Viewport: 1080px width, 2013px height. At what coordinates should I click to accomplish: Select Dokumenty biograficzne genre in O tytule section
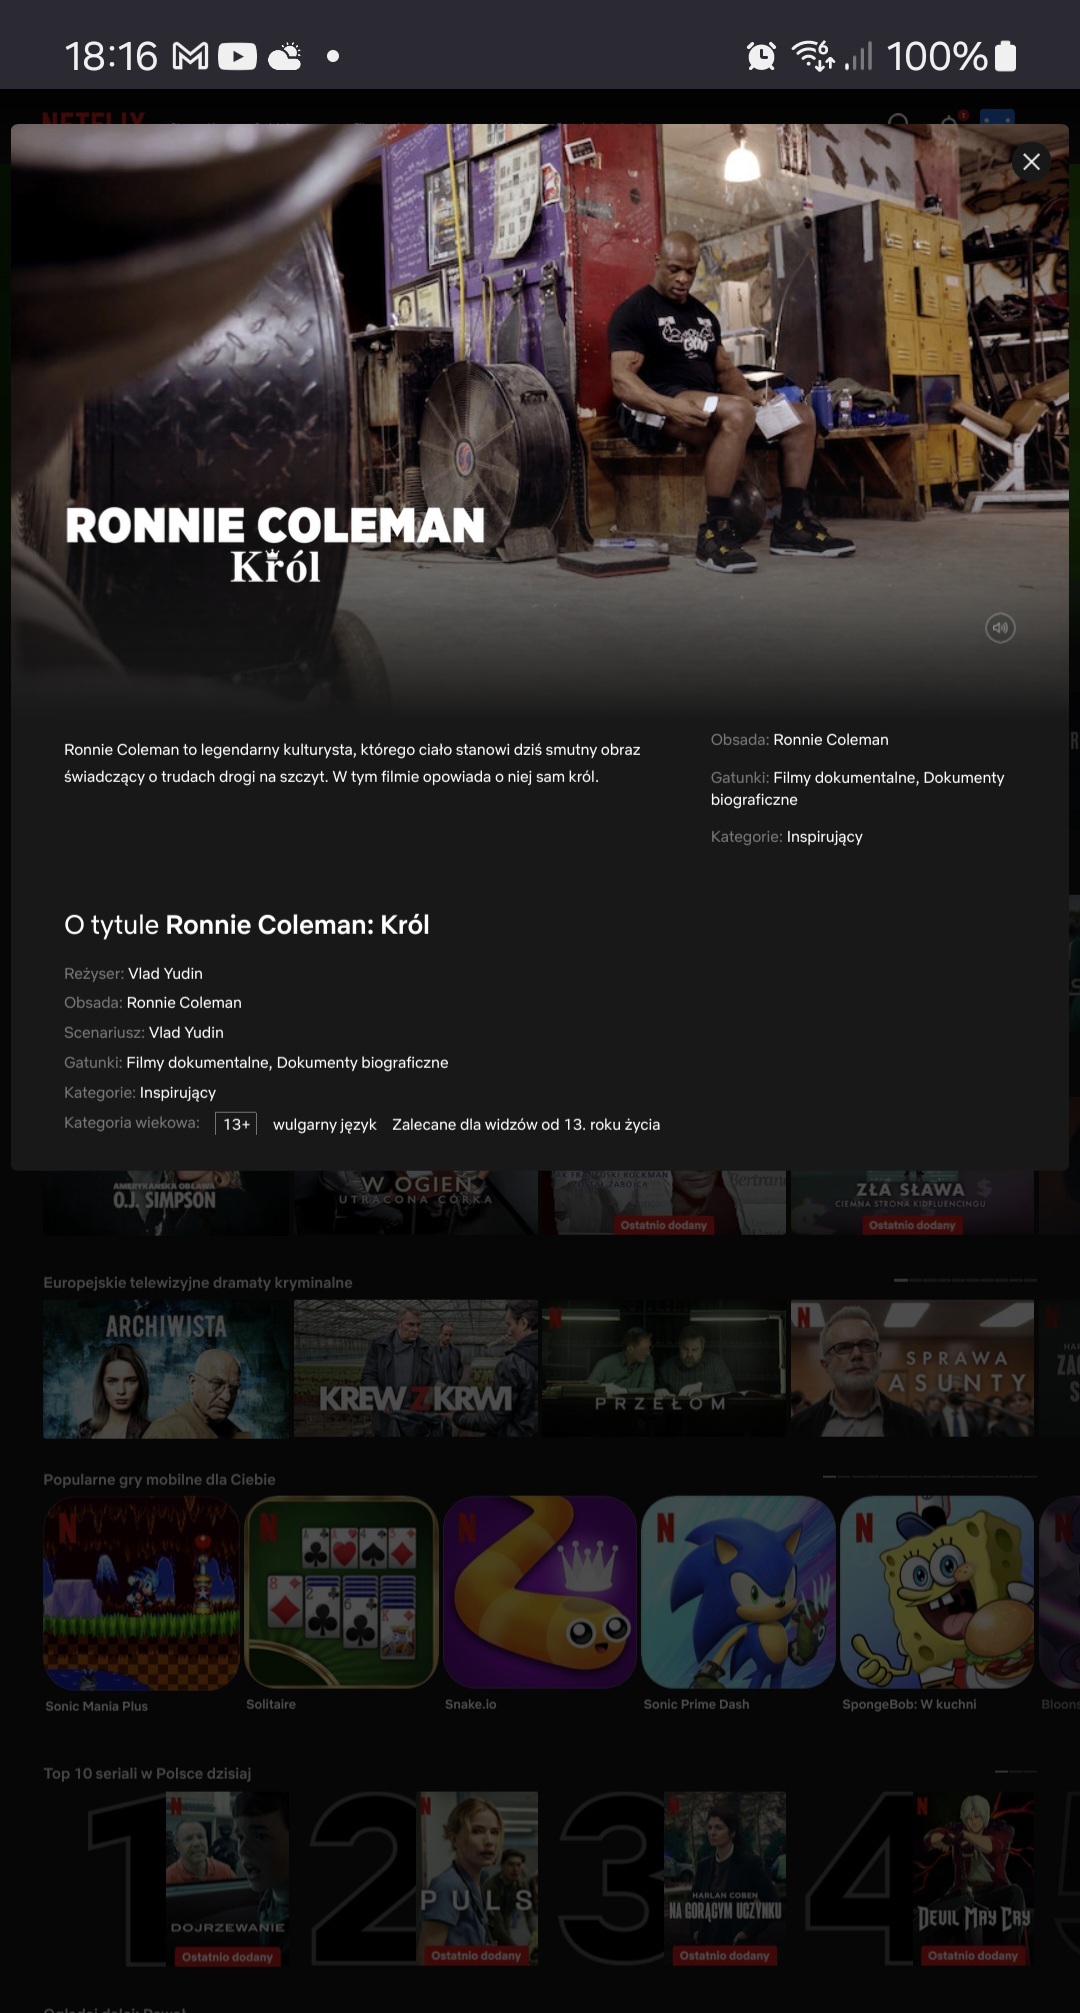tap(362, 1063)
